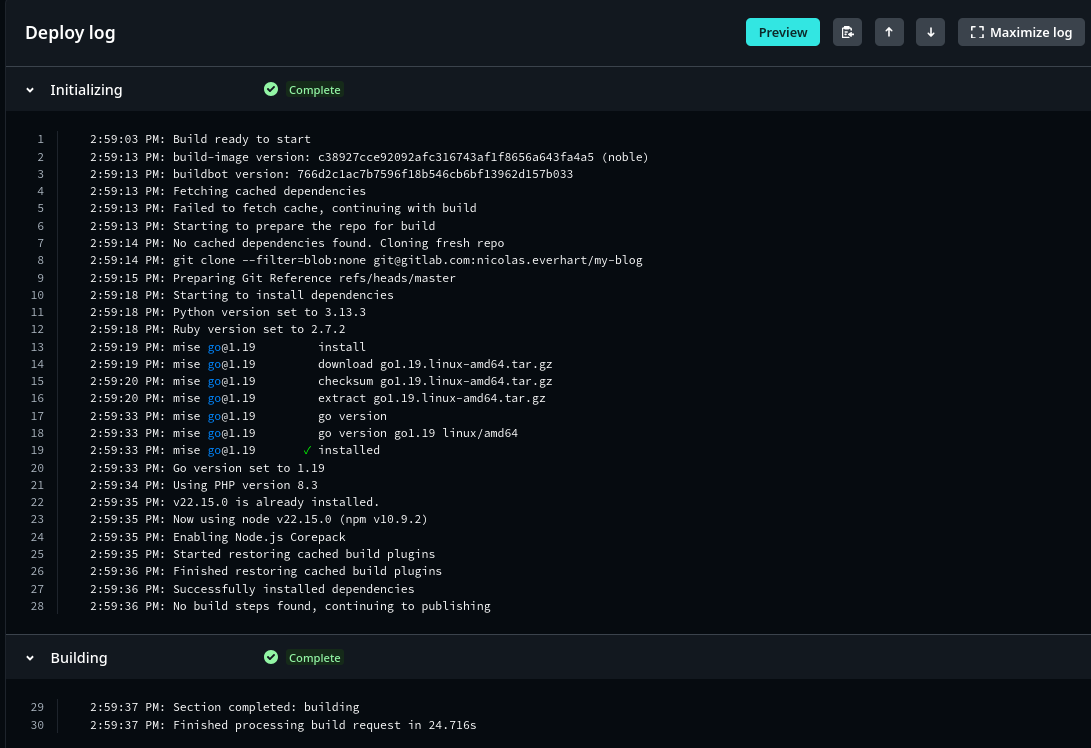
Task: Click 'Starting to prepare the repo' line
Action: point(262,225)
